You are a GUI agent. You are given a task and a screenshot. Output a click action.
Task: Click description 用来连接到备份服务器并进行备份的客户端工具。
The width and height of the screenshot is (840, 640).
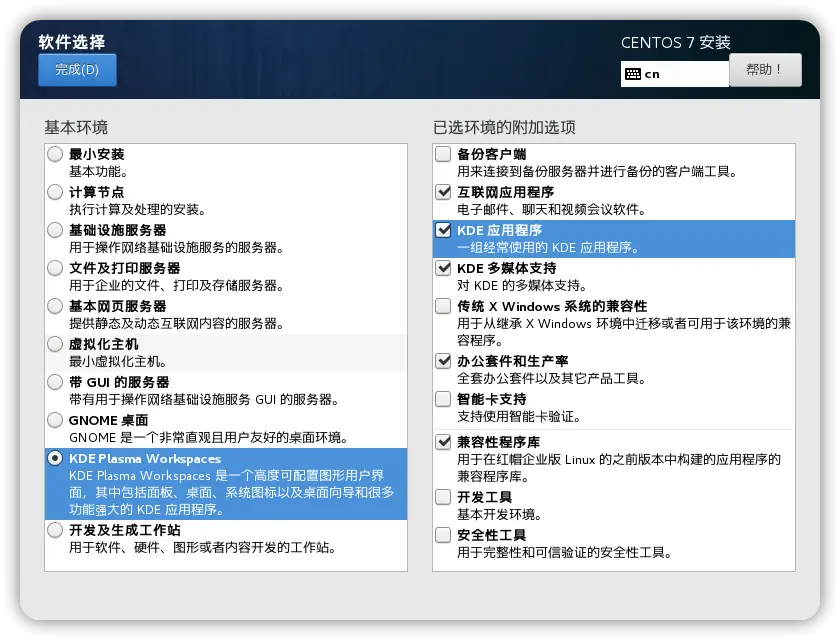[x=598, y=172]
